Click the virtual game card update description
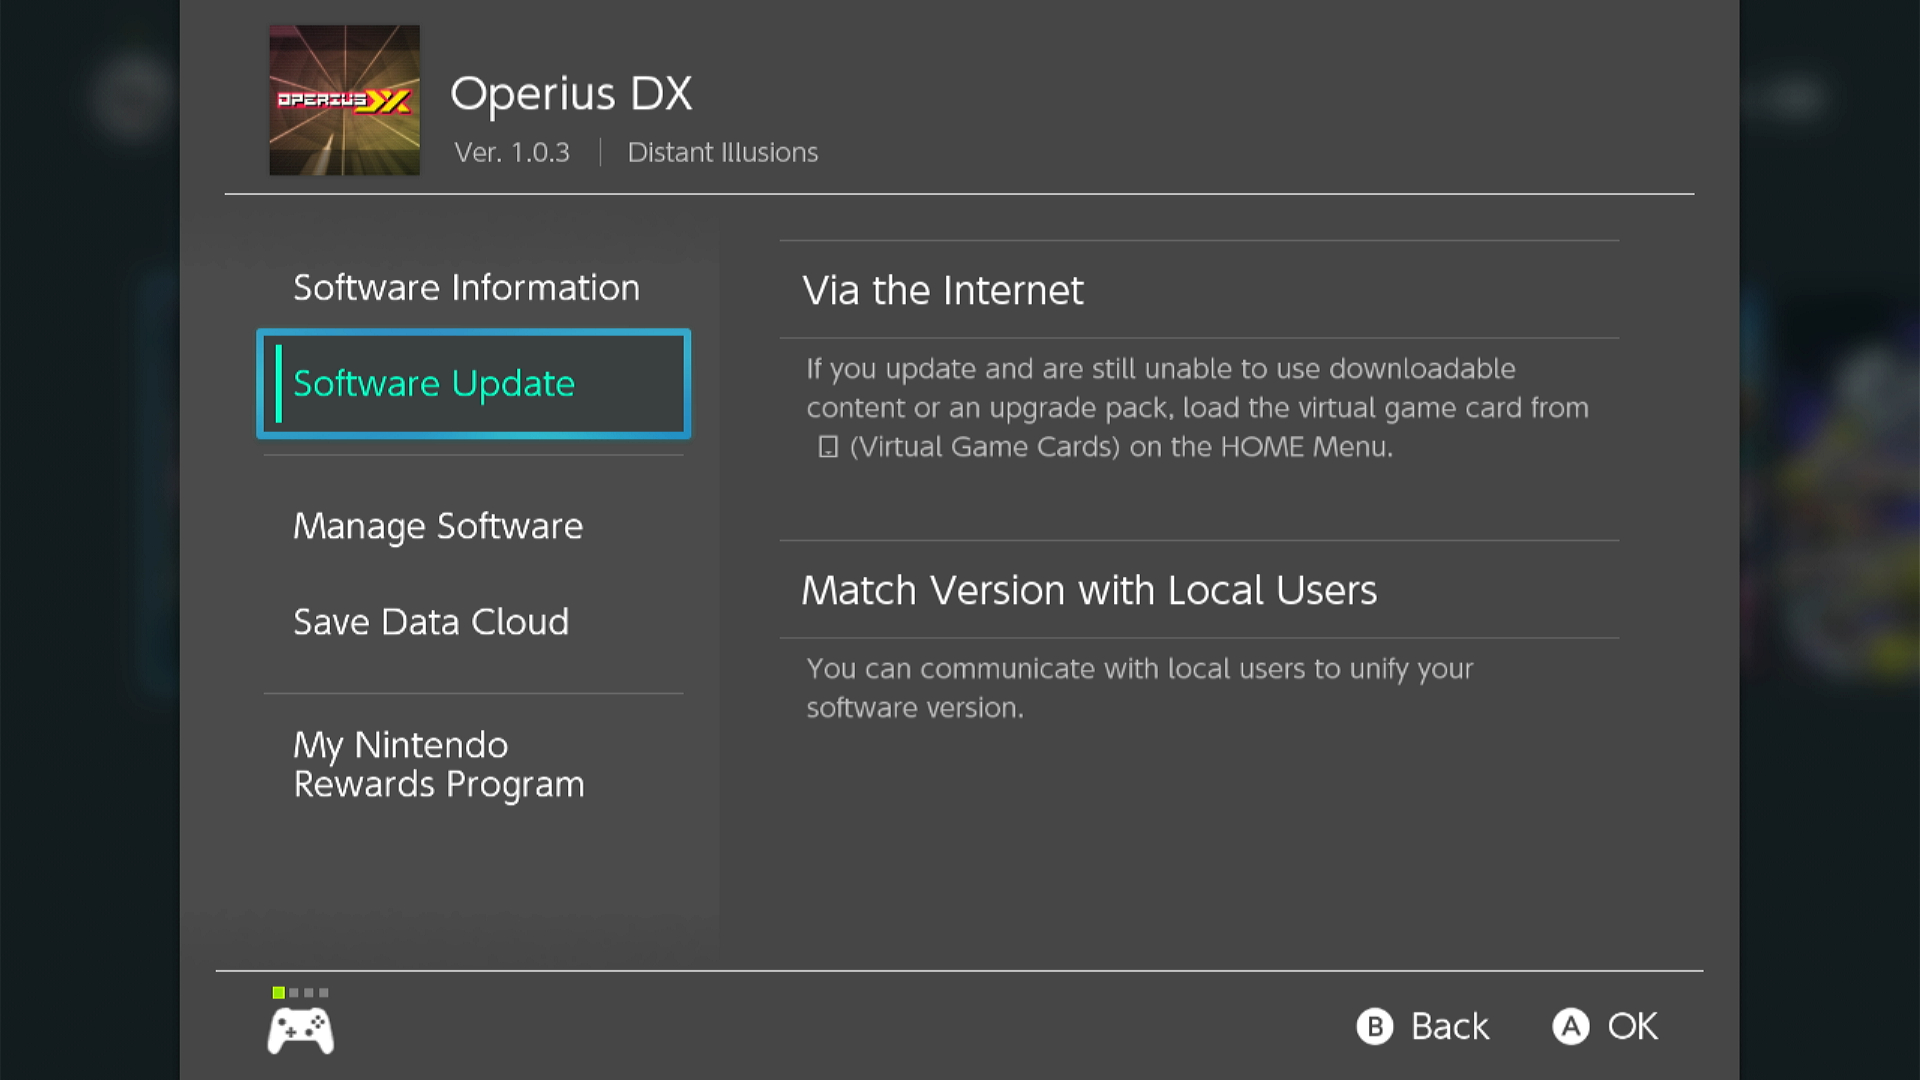The width and height of the screenshot is (1920, 1080). tap(1198, 408)
